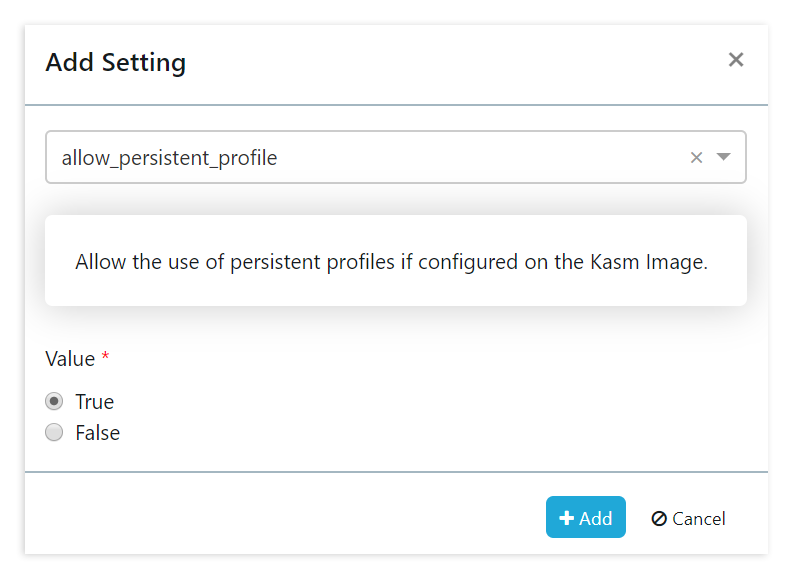Open the allow_persistent_profile combo box
Viewport: 793px width, 579px height.
[x=360, y=157]
